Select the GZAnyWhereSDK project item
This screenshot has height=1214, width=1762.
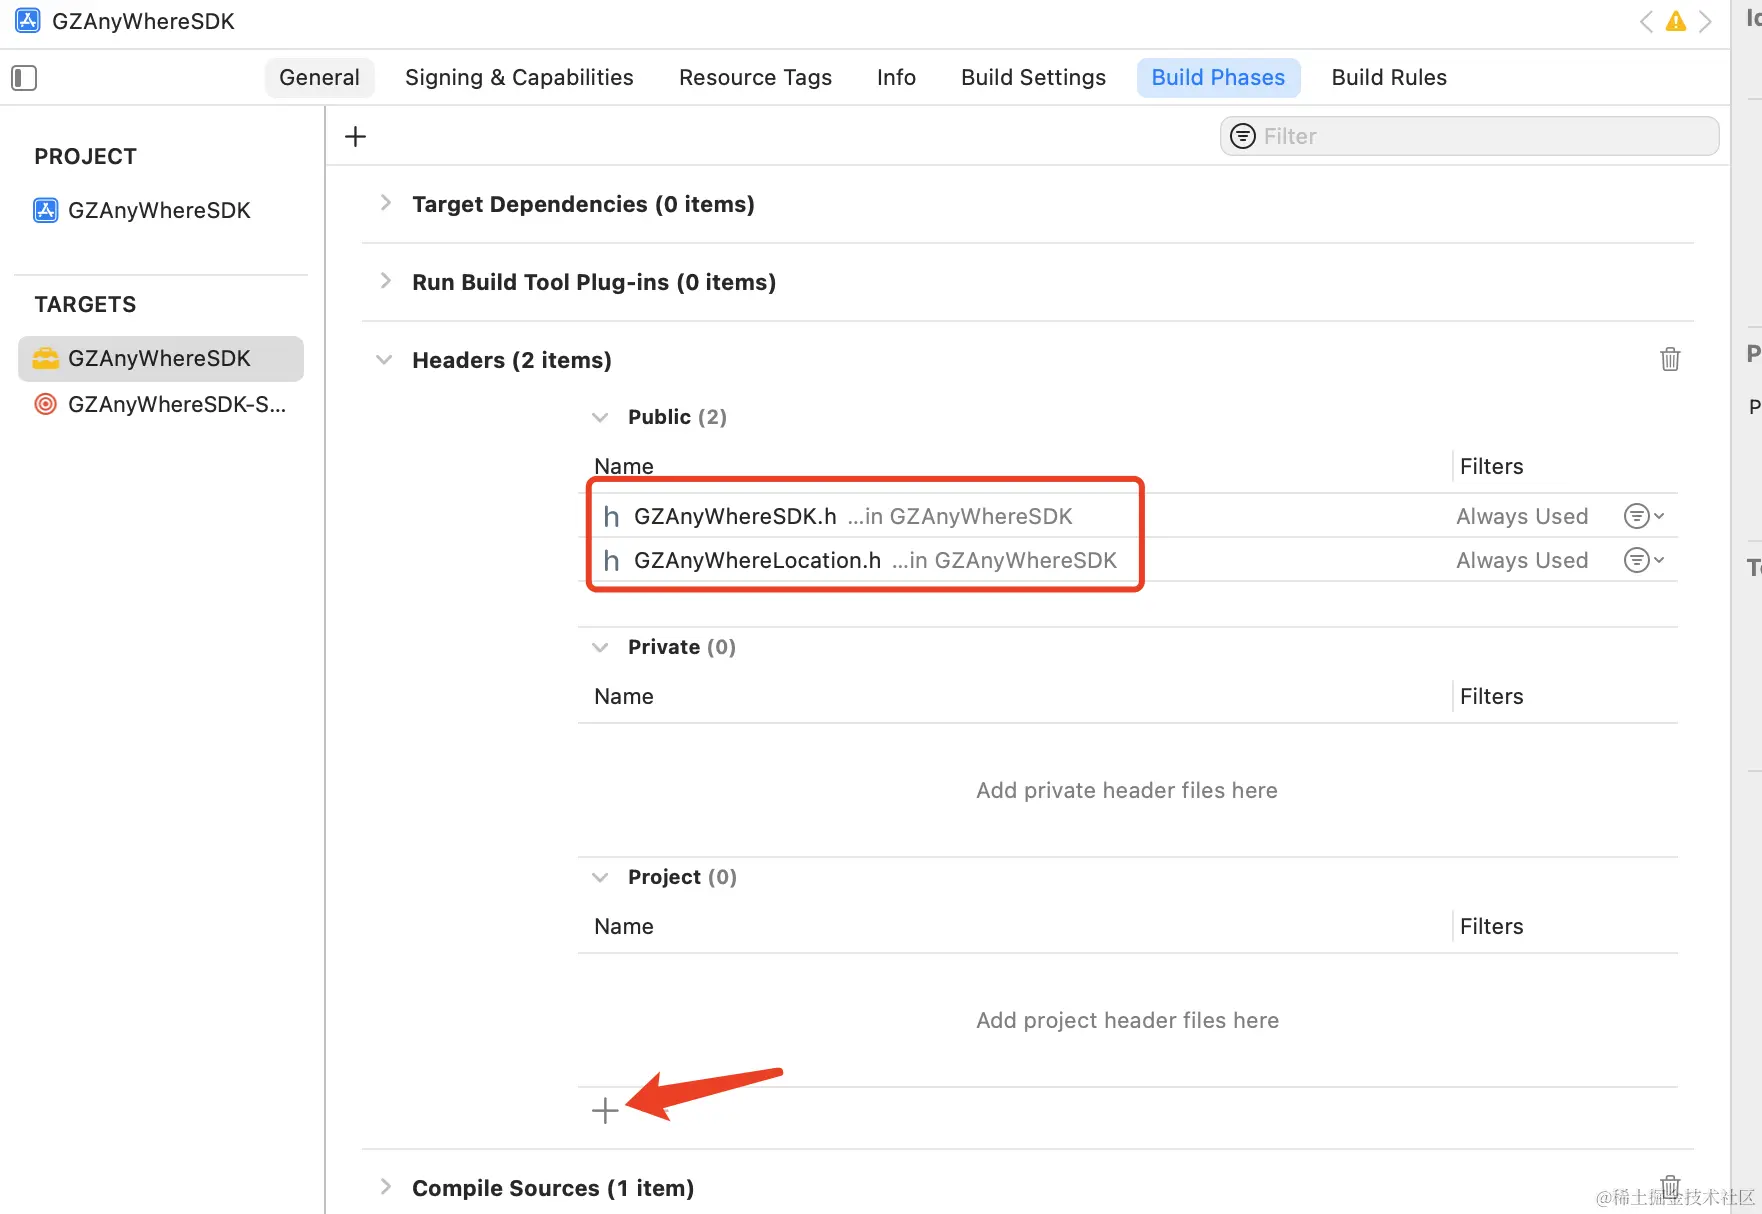tap(158, 210)
